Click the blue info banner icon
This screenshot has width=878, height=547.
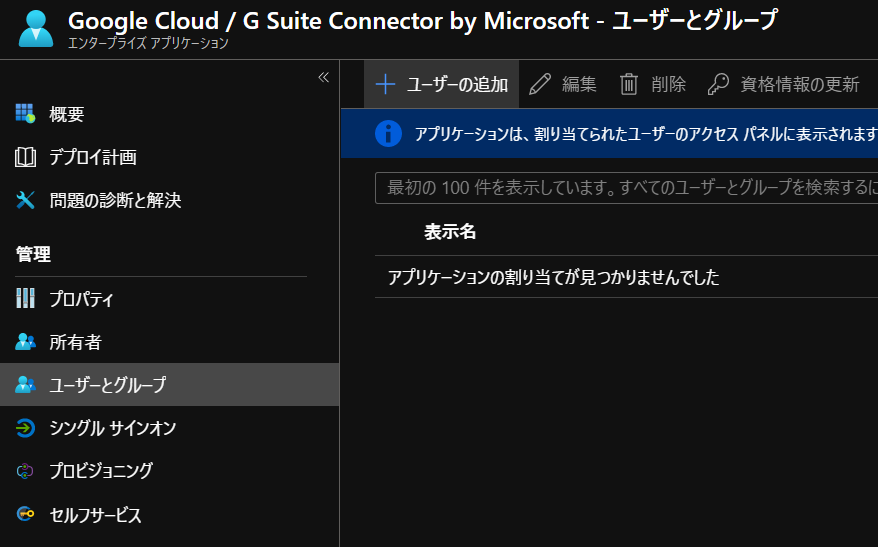click(x=388, y=134)
